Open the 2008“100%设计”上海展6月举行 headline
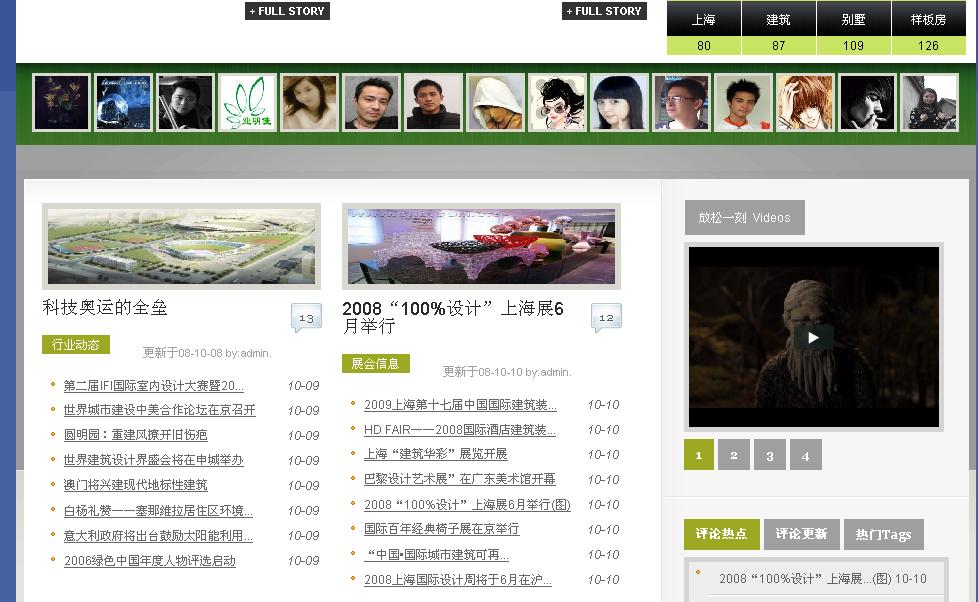Screen dimensions: 978x602 pyautogui.click(x=453, y=317)
